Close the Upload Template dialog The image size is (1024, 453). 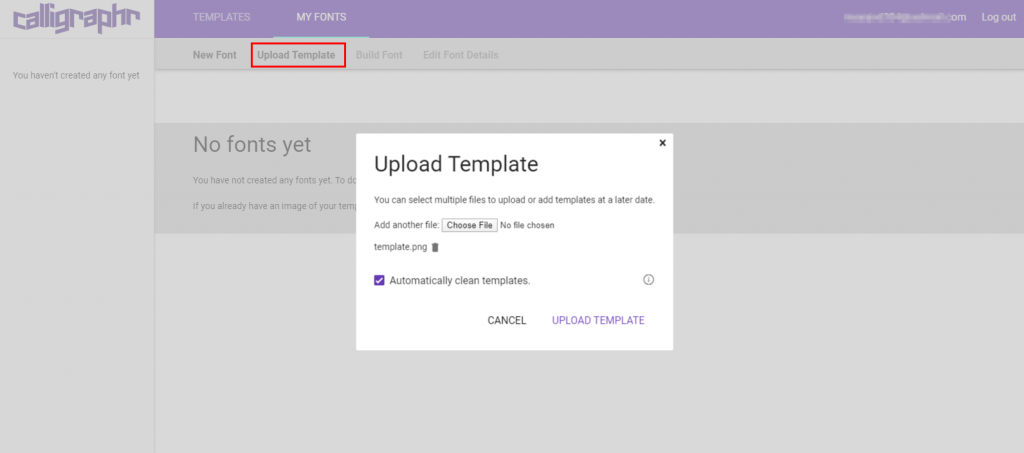pyautogui.click(x=662, y=143)
